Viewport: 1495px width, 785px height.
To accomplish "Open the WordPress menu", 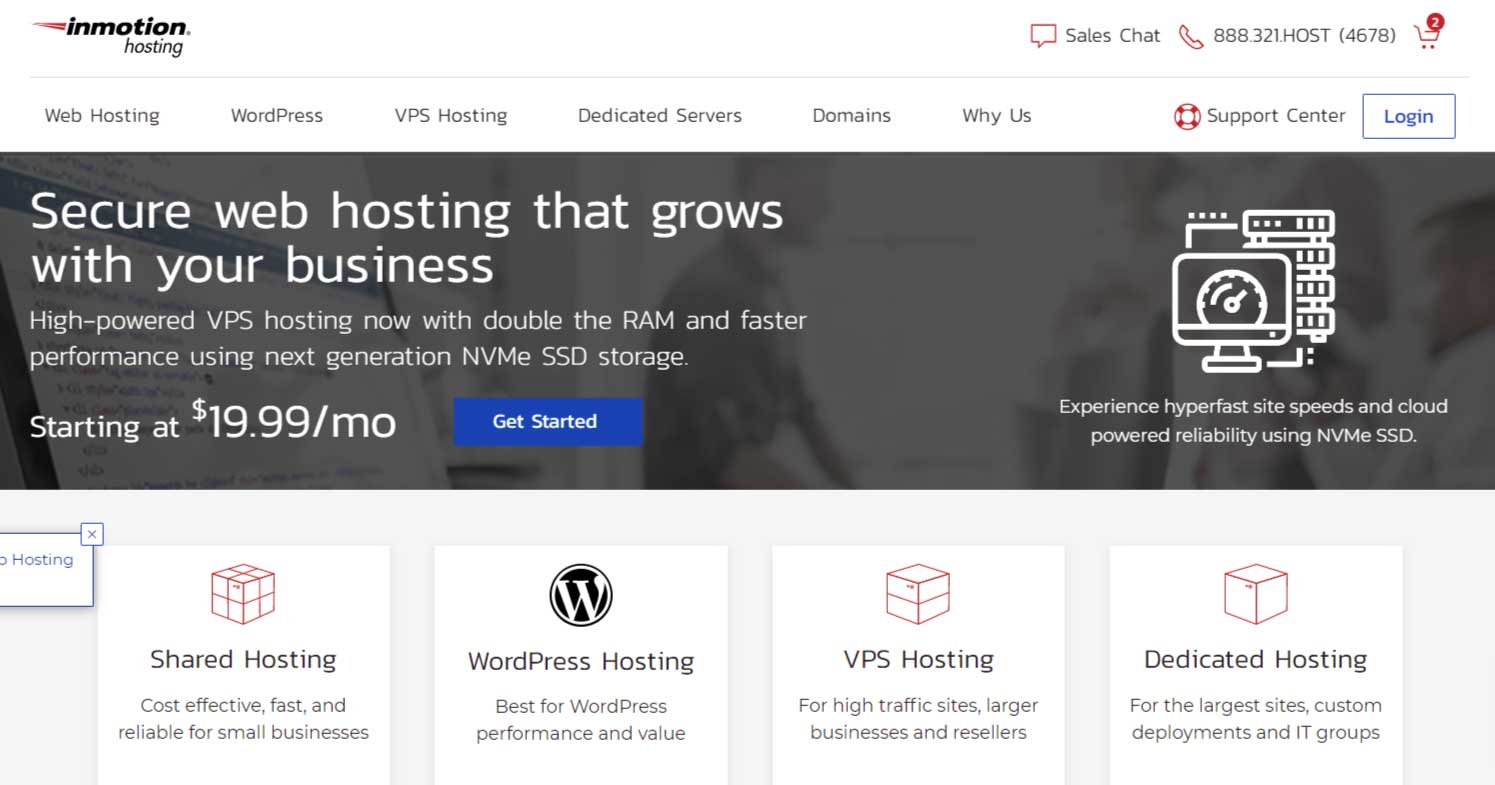I will (x=277, y=116).
